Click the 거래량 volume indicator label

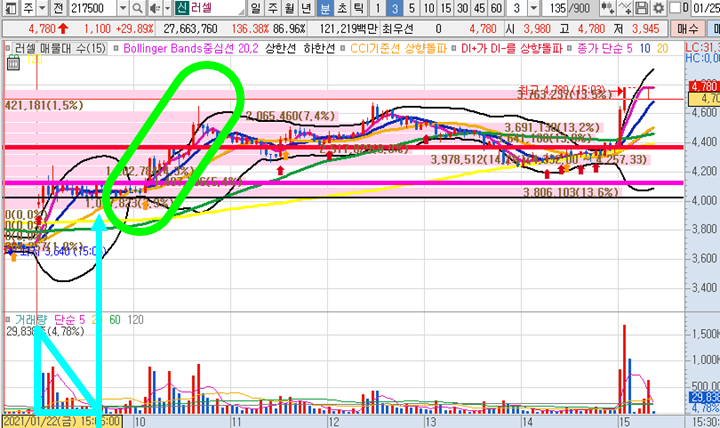30,320
